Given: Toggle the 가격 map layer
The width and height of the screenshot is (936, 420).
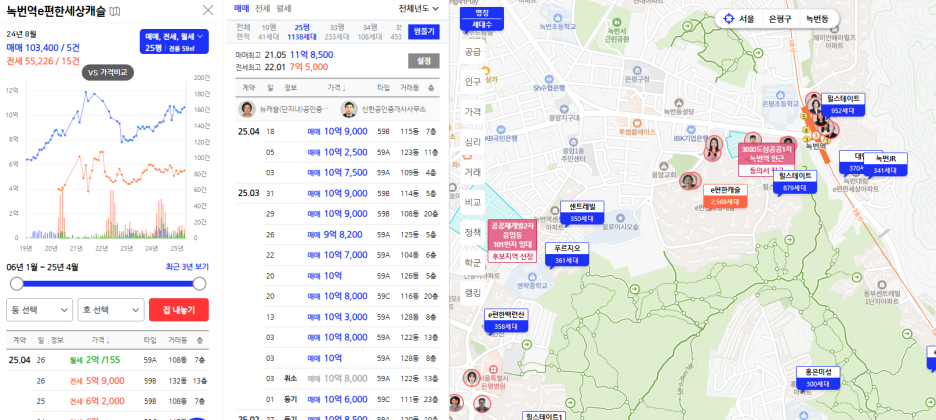Looking at the screenshot, I should 473,112.
